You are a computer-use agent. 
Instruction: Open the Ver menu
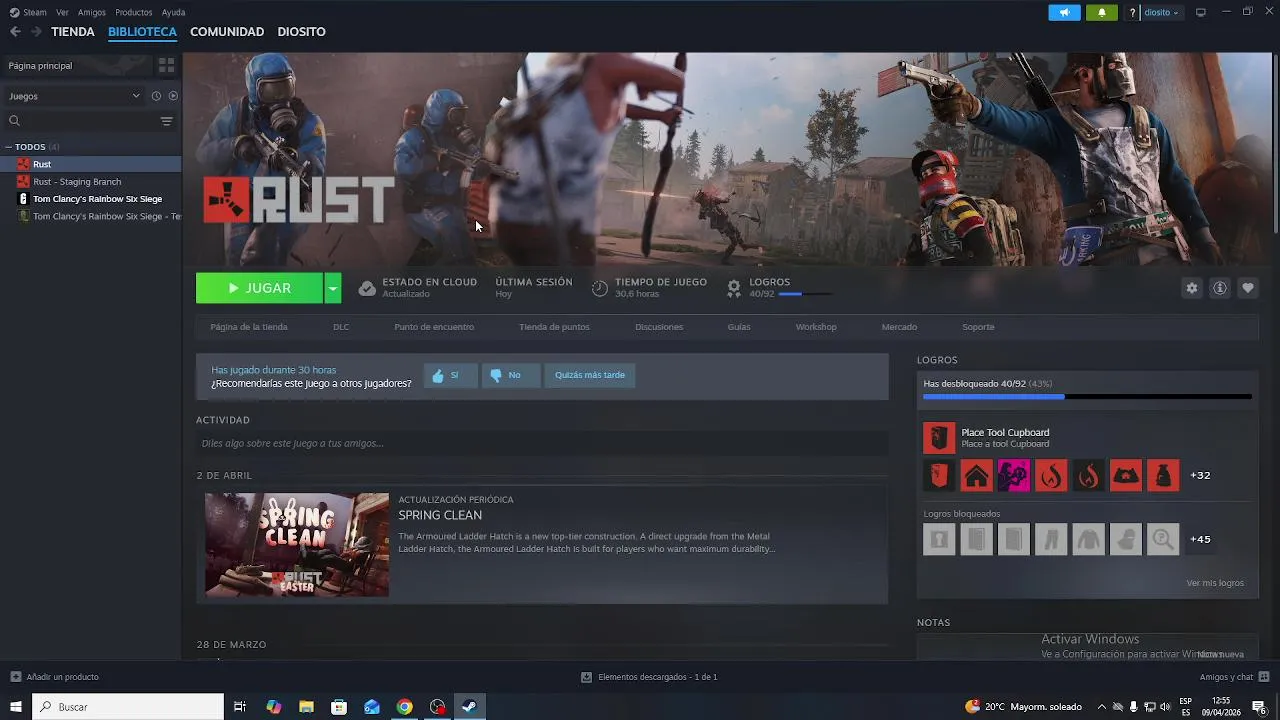pyautogui.click(x=62, y=12)
